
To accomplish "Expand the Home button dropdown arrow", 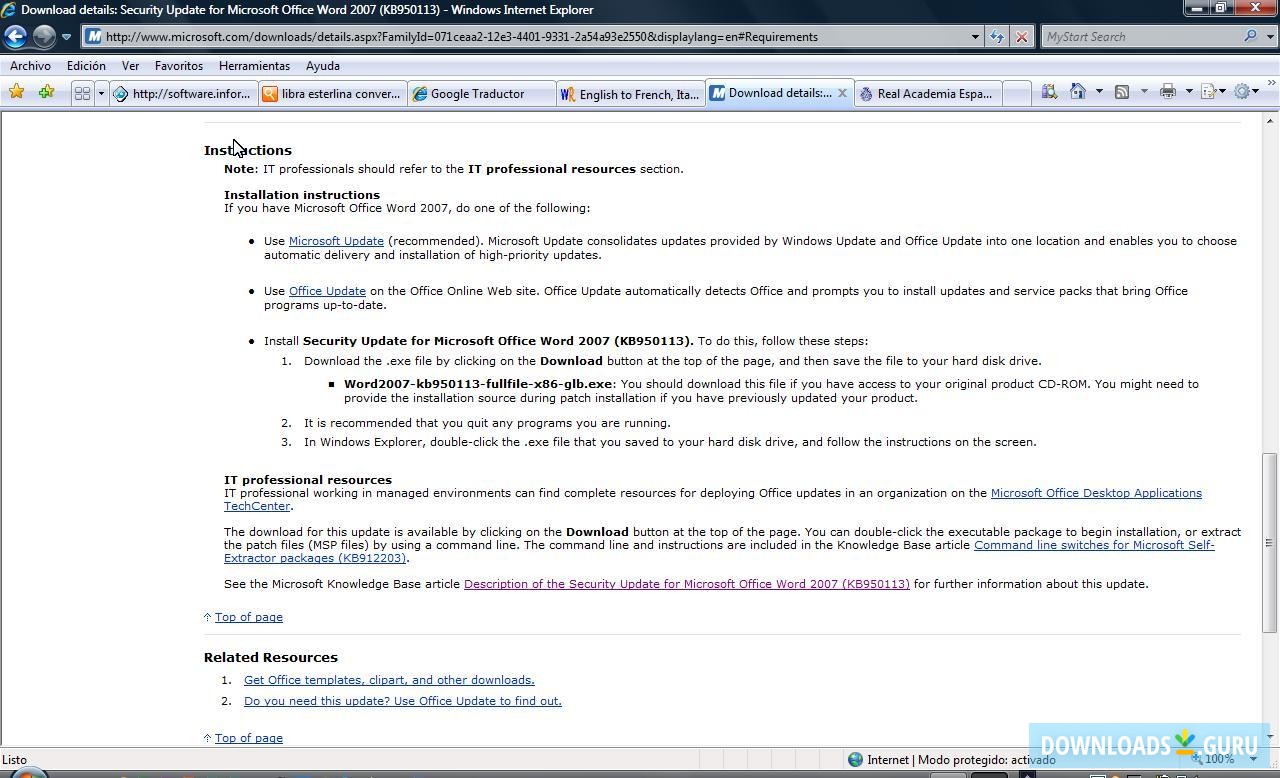I will (1099, 92).
